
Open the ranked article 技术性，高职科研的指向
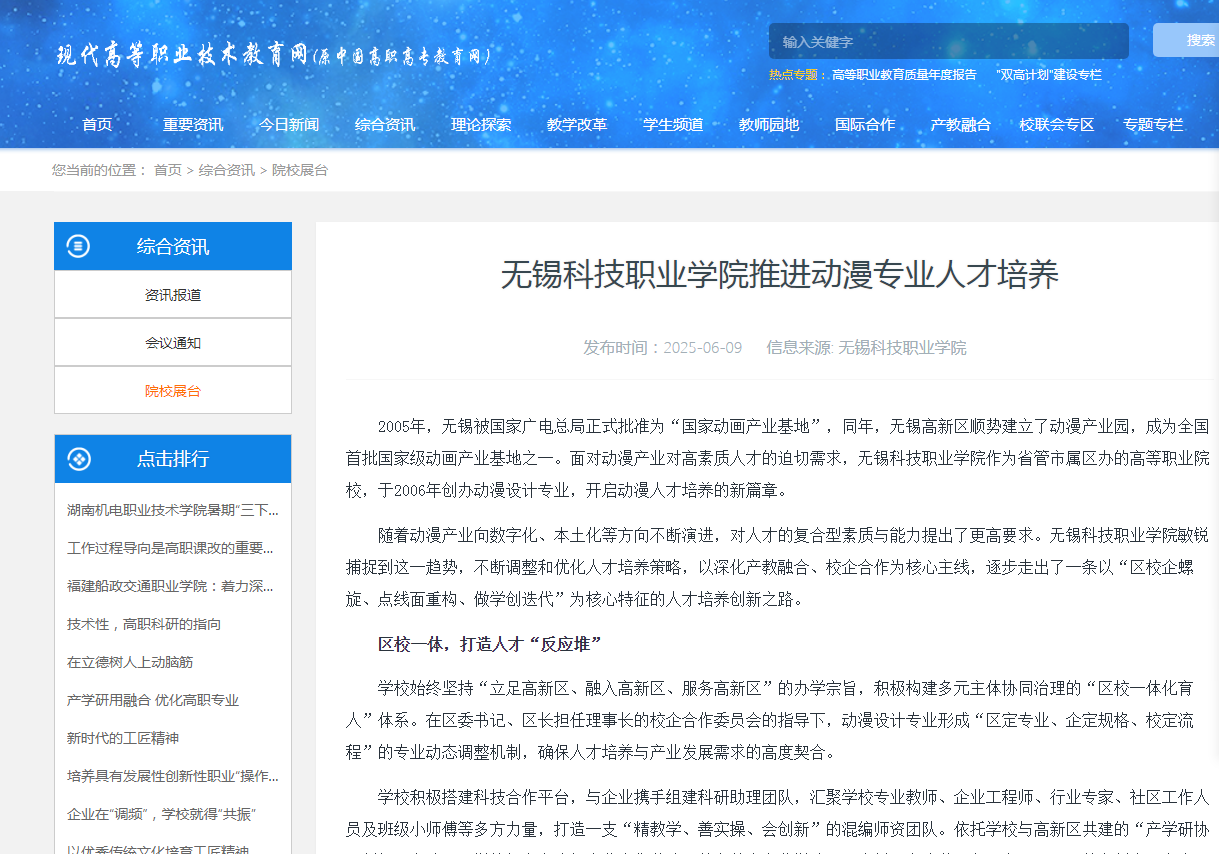click(144, 624)
